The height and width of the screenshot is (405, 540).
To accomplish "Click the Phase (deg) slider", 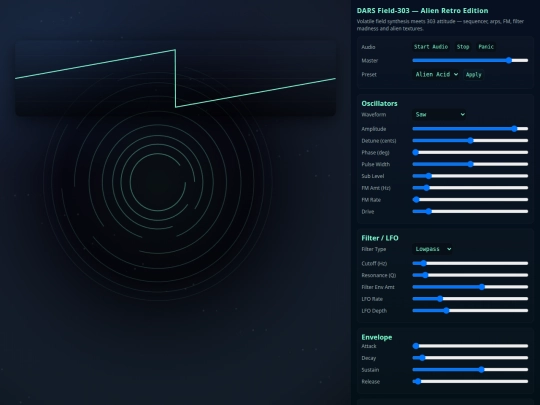I will pos(470,152).
